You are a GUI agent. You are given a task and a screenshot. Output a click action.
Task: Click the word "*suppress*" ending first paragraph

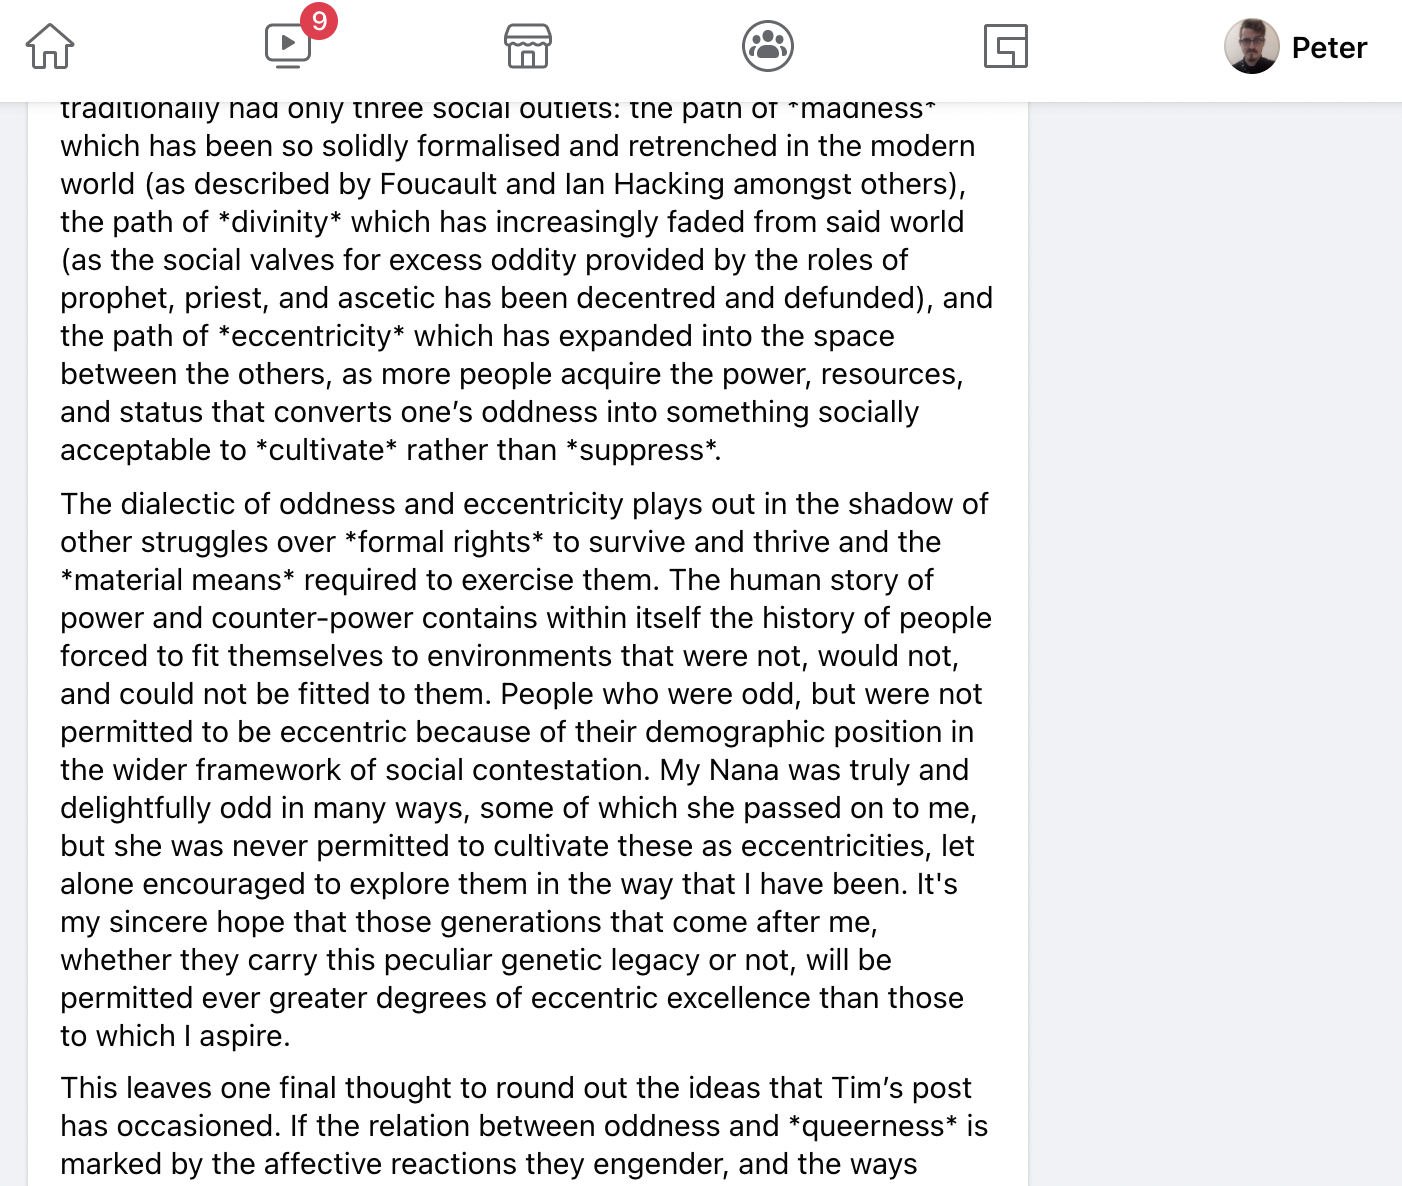[642, 450]
